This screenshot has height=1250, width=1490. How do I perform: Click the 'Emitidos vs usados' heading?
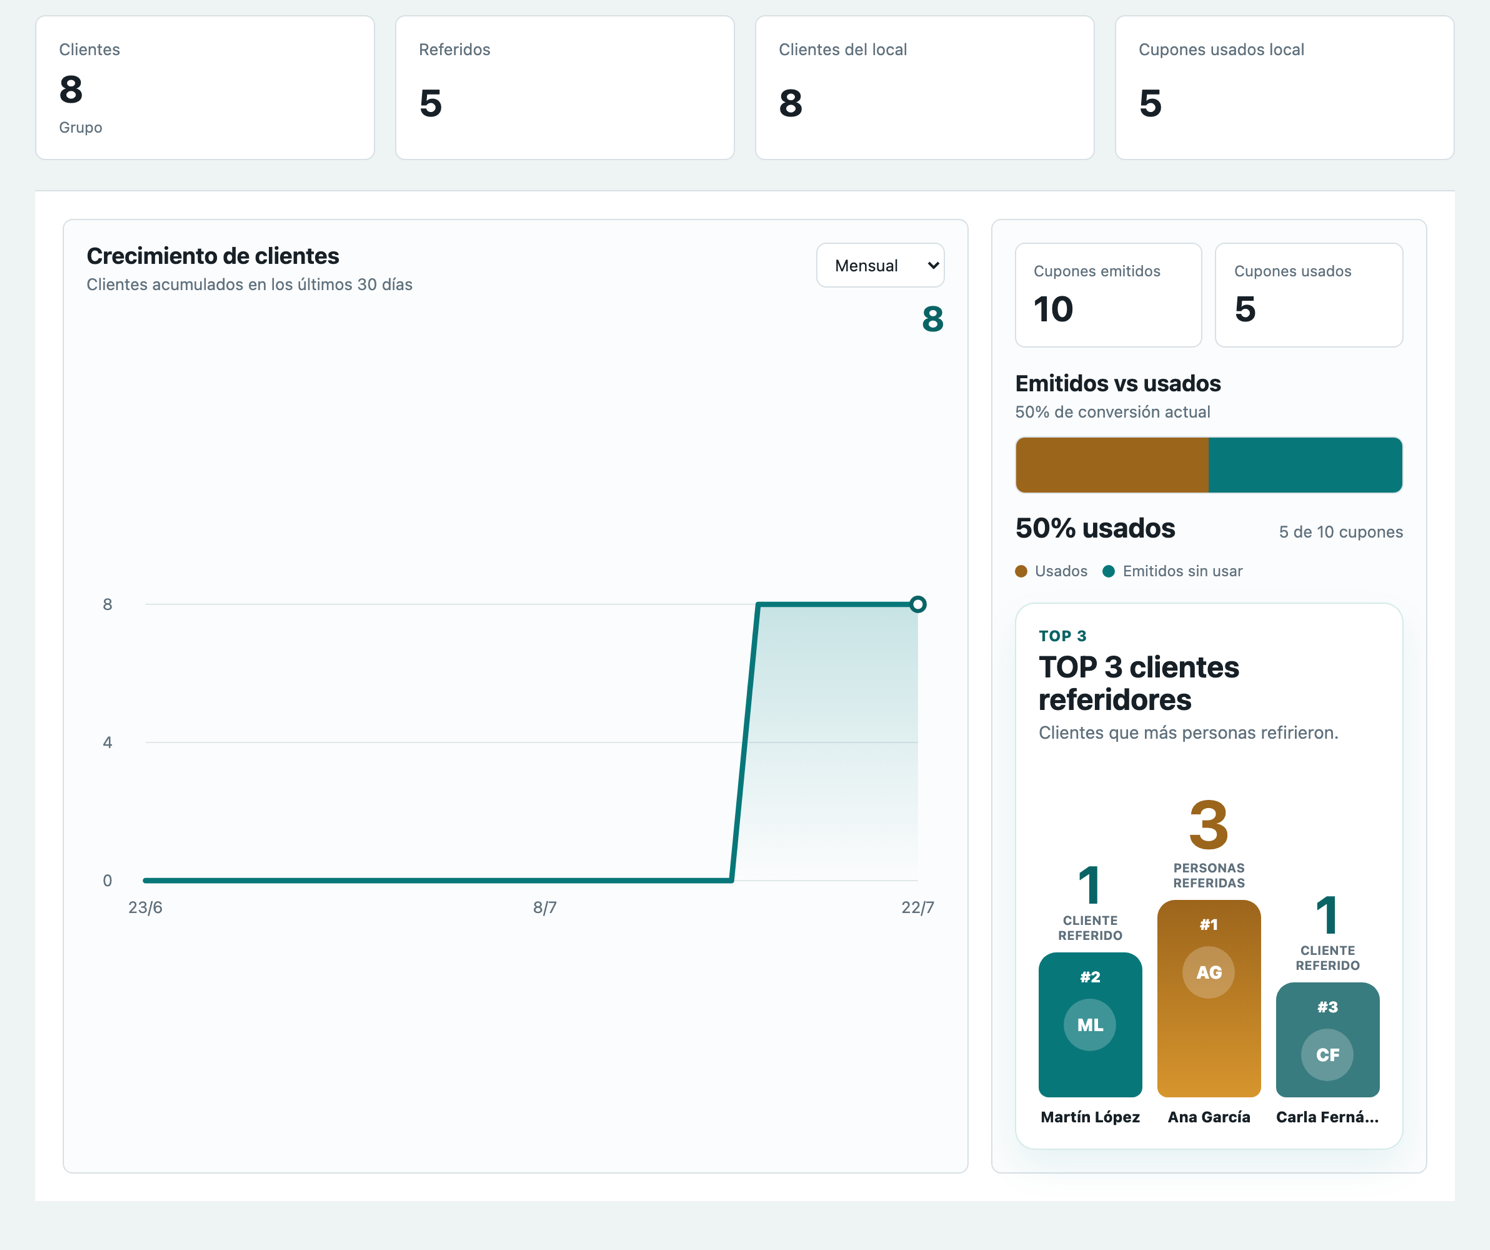click(1118, 383)
